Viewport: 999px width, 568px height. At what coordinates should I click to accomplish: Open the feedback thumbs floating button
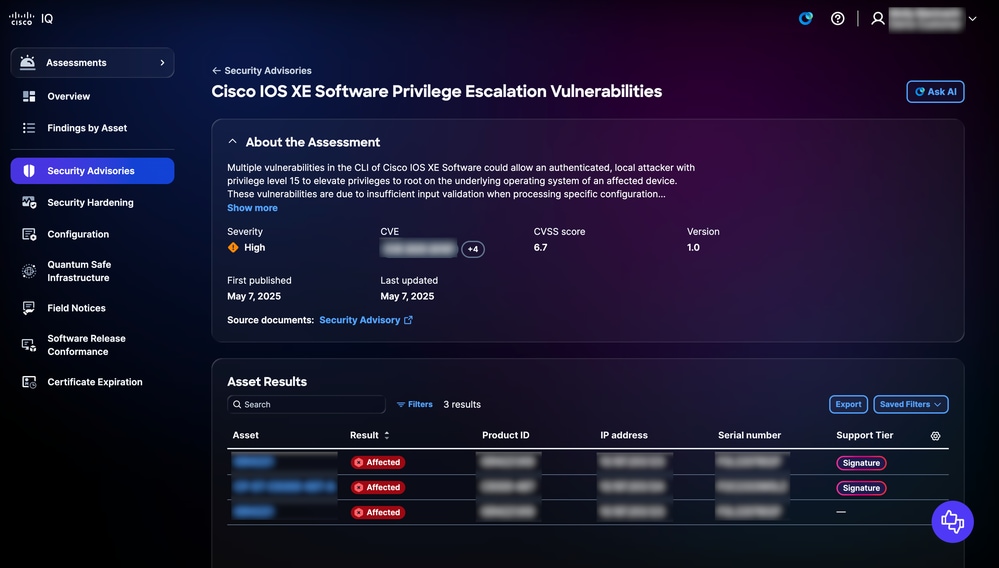tap(952, 522)
